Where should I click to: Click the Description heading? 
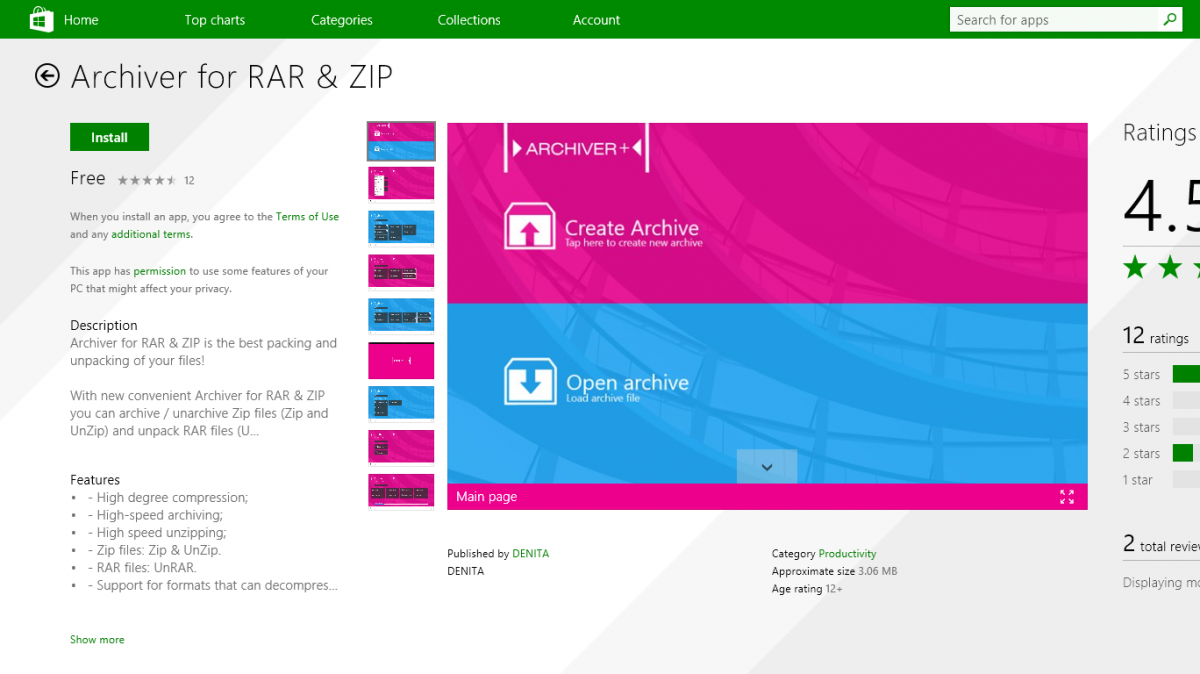click(x=104, y=325)
